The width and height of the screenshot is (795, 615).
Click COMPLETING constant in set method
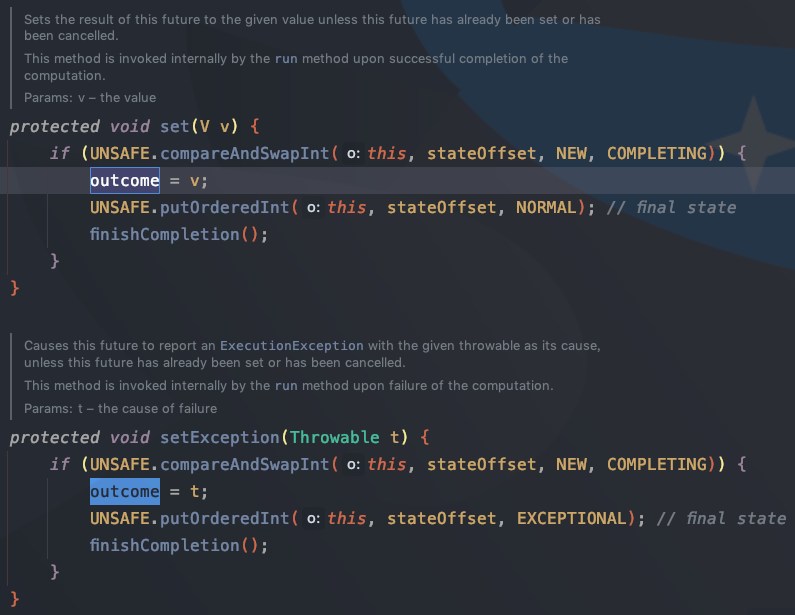point(657,153)
